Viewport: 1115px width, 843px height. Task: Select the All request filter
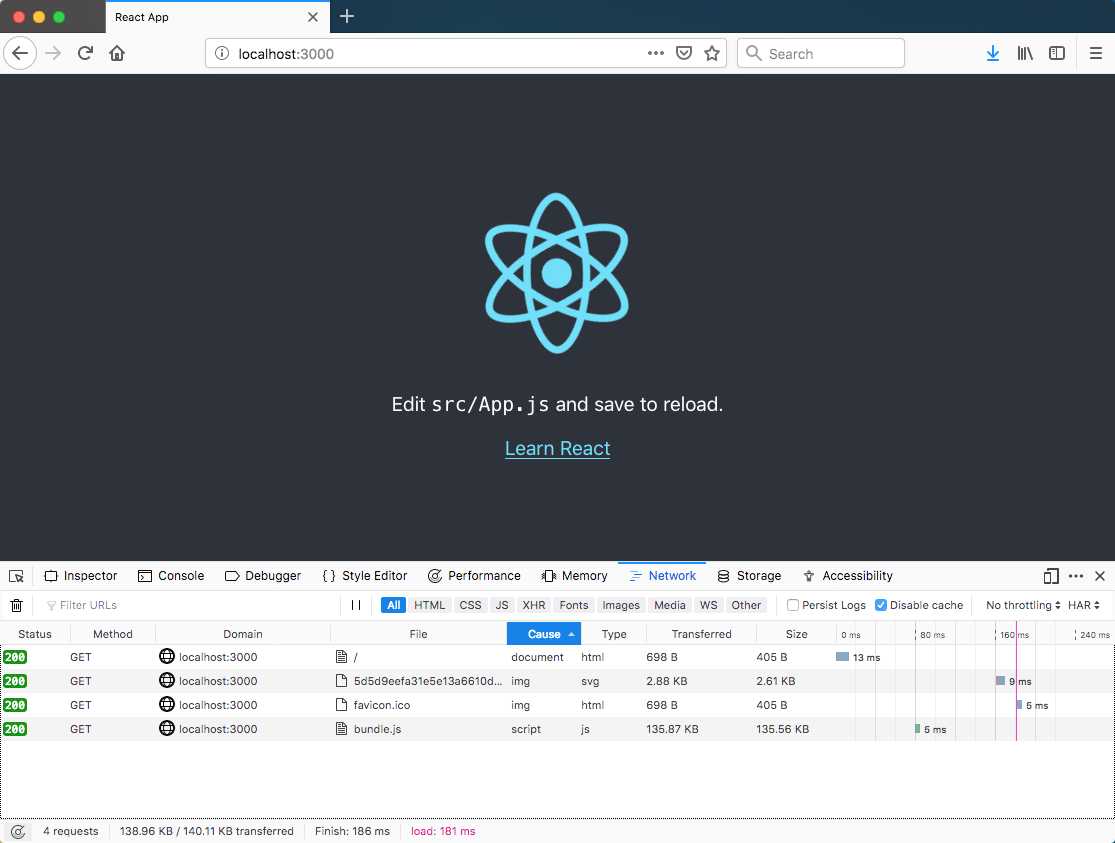[x=393, y=605]
